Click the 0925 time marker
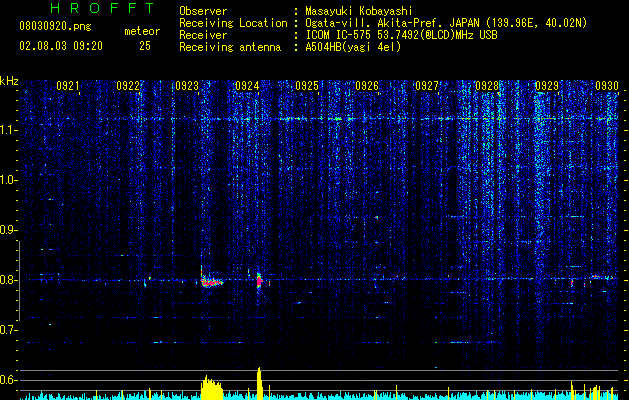Viewport: 629px width, 400px height. click(307, 86)
